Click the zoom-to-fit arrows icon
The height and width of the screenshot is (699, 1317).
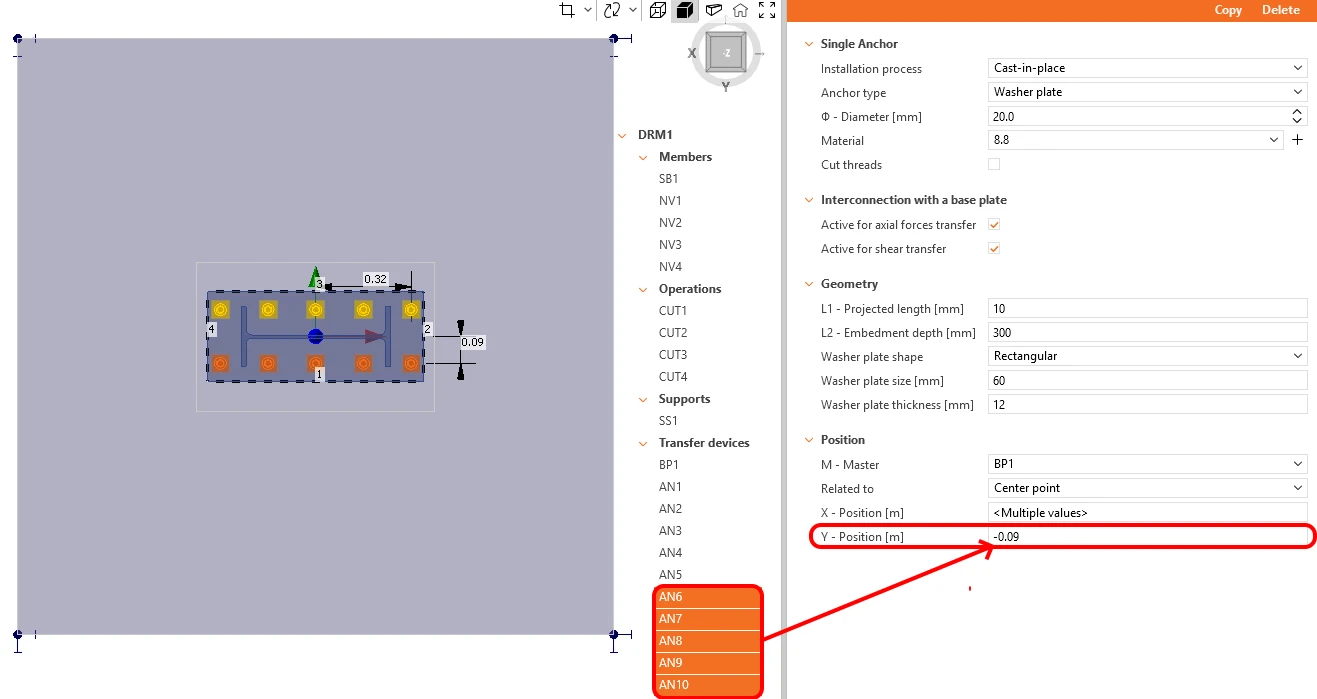tap(767, 10)
